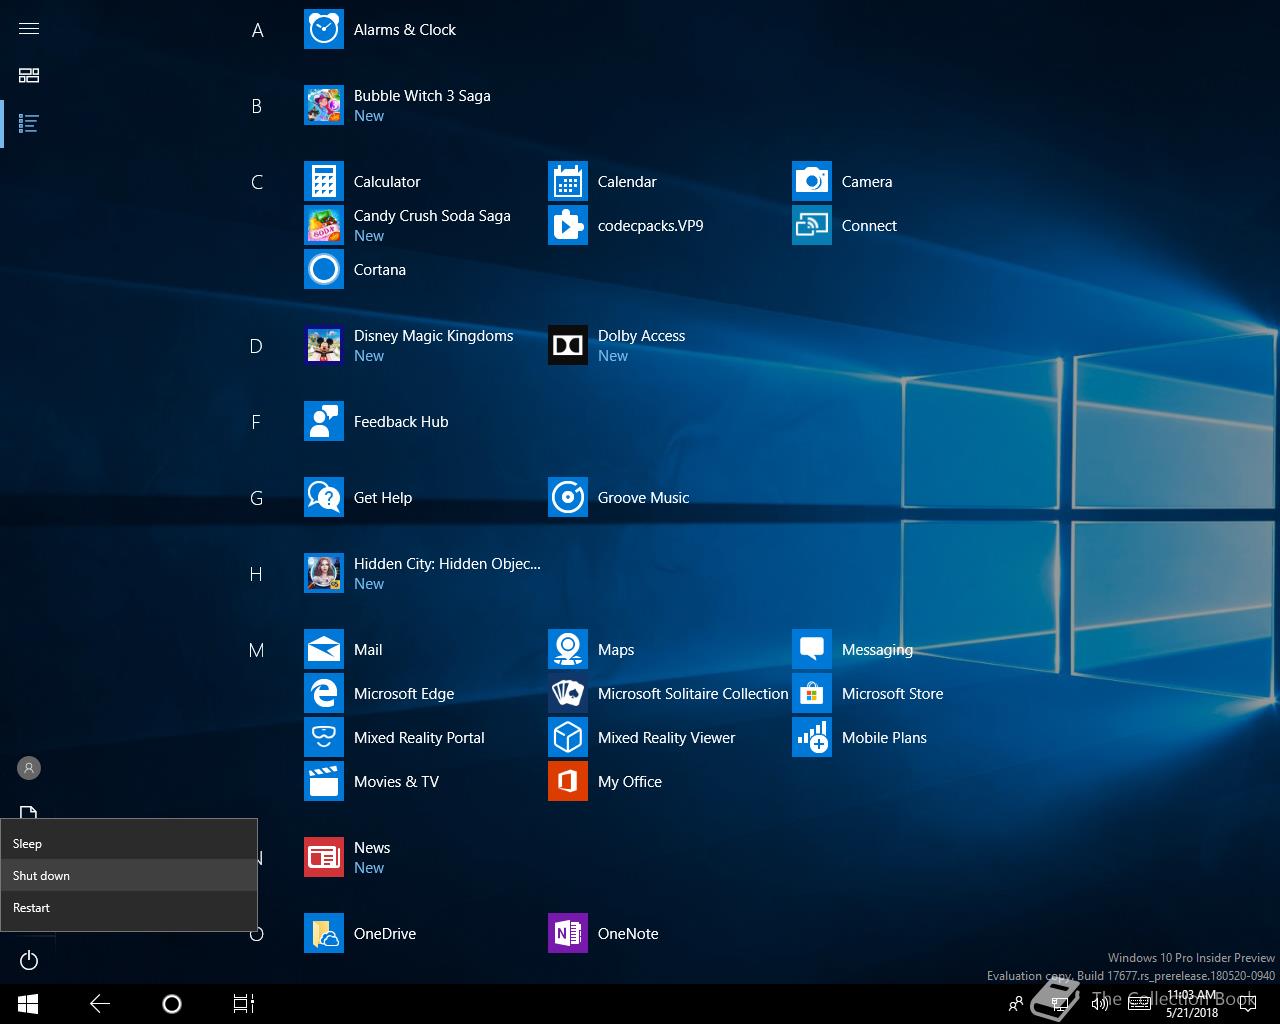Choose Sleep in the power menu
Viewport: 1280px width, 1024px height.
28,844
